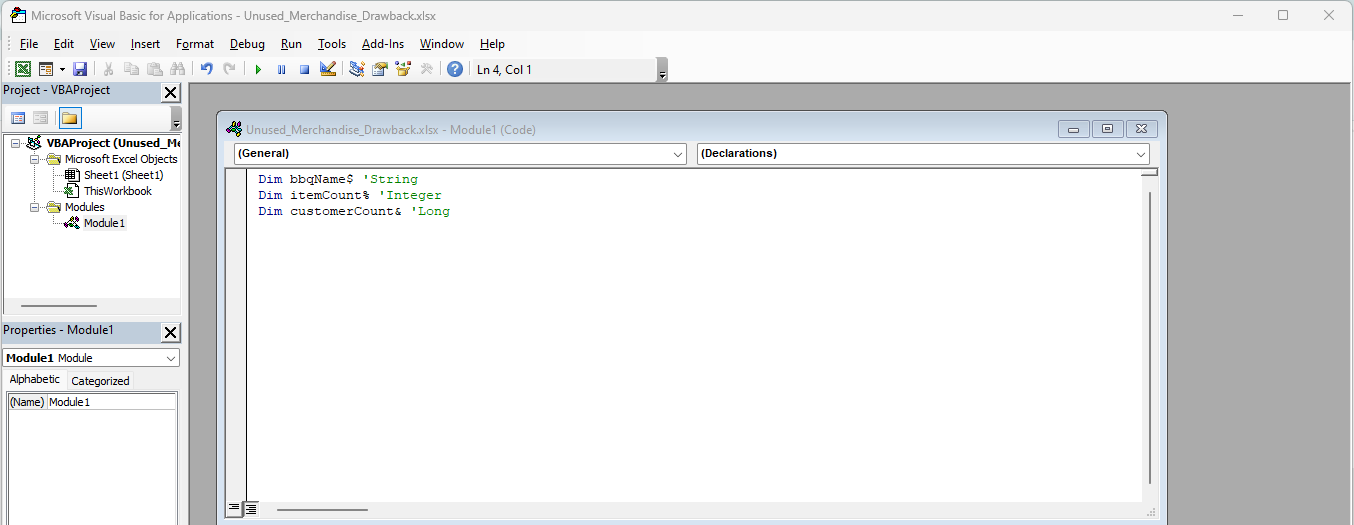Click the Redo arrow icon
The image size is (1354, 525).
coord(229,69)
